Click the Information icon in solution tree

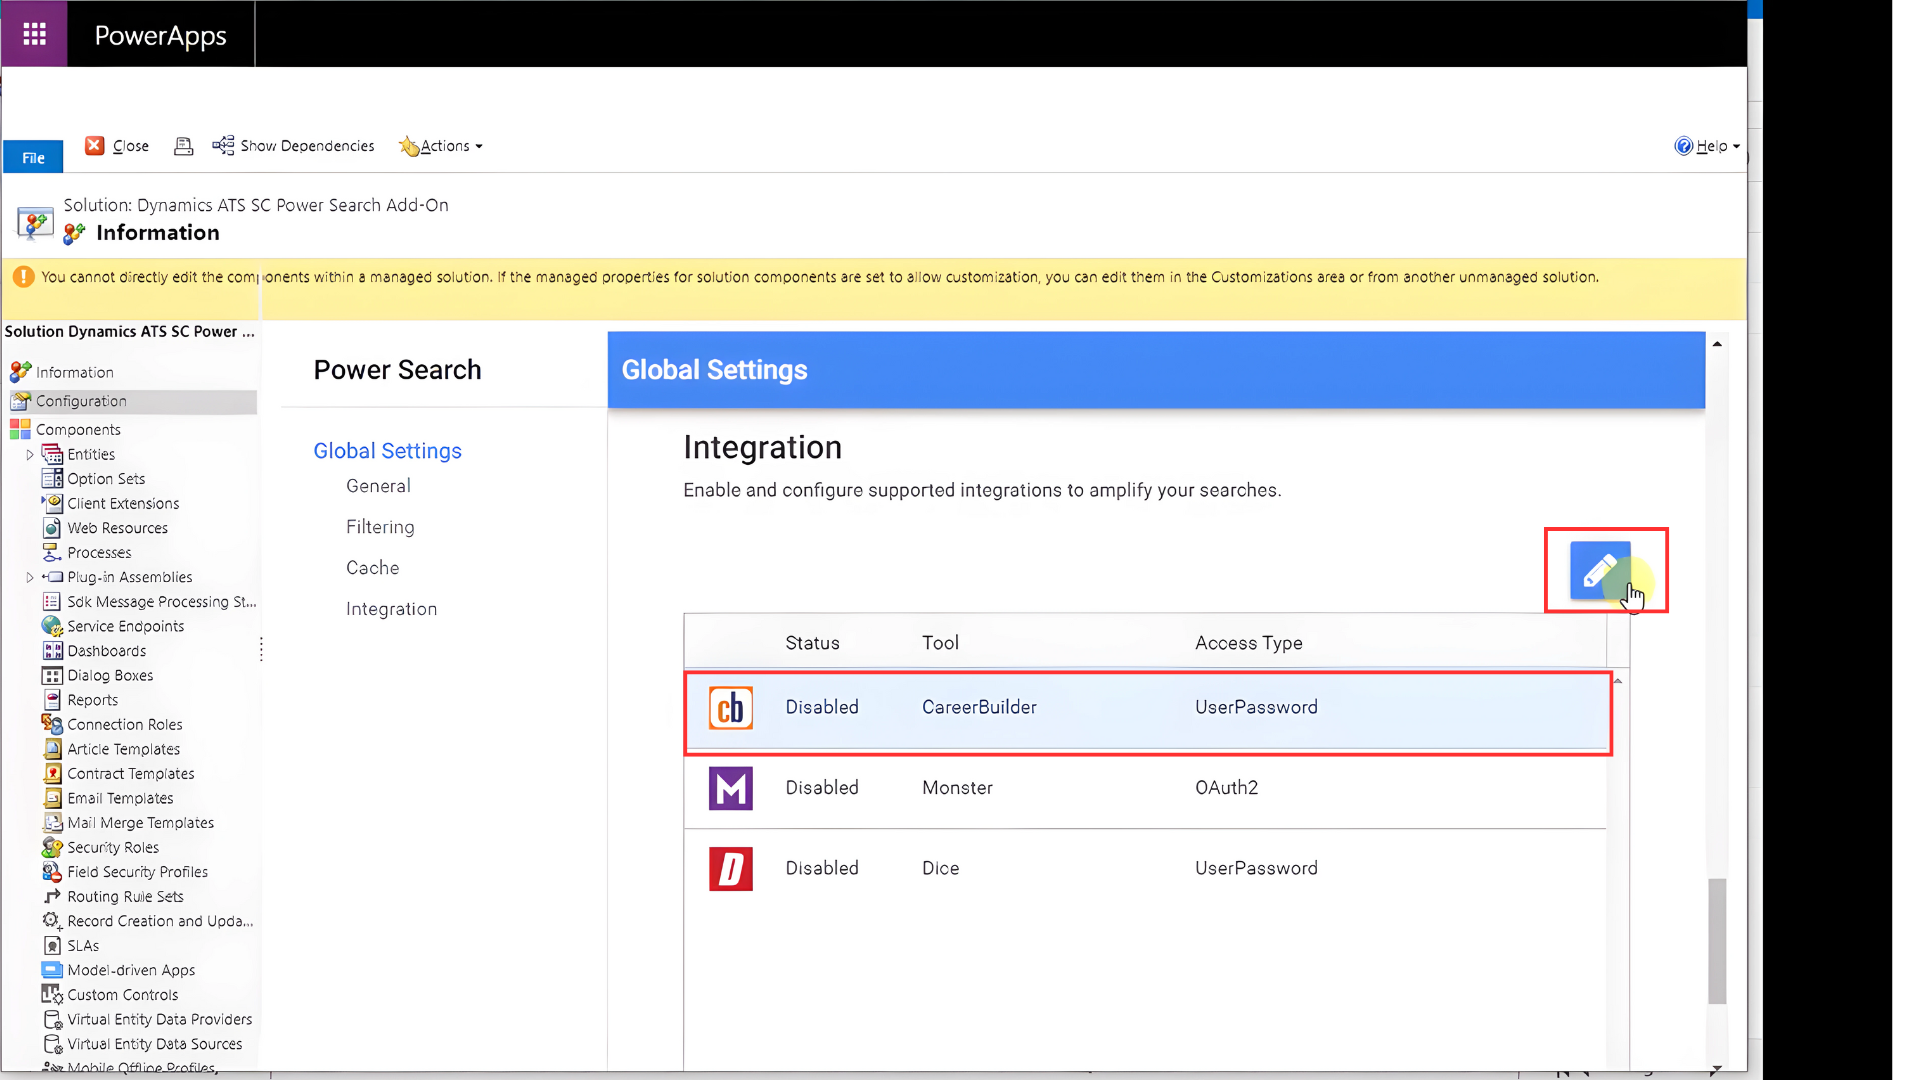[20, 372]
